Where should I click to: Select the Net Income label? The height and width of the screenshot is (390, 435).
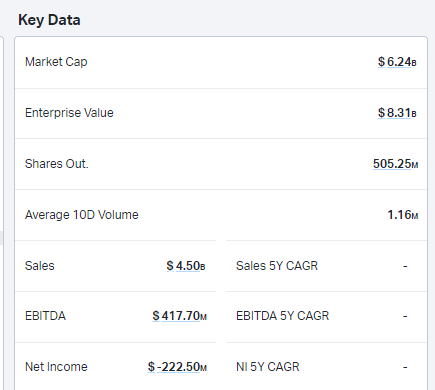pos(56,367)
